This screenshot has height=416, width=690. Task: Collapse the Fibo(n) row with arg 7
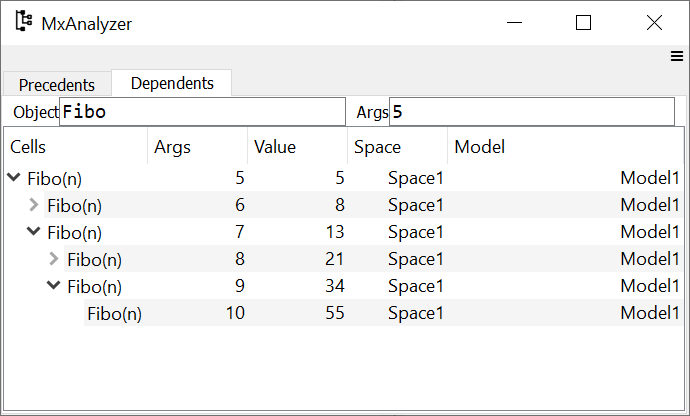click(x=34, y=232)
